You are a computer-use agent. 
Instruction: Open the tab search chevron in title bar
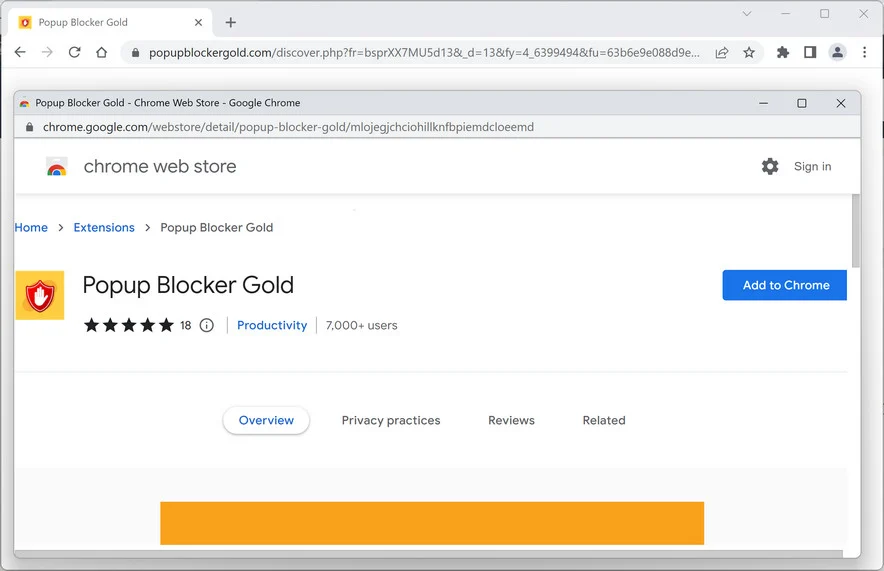click(747, 14)
